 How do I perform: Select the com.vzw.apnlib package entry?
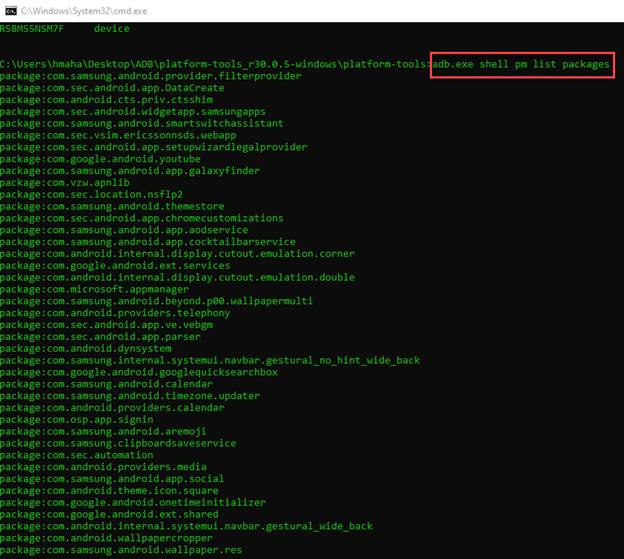tap(66, 183)
